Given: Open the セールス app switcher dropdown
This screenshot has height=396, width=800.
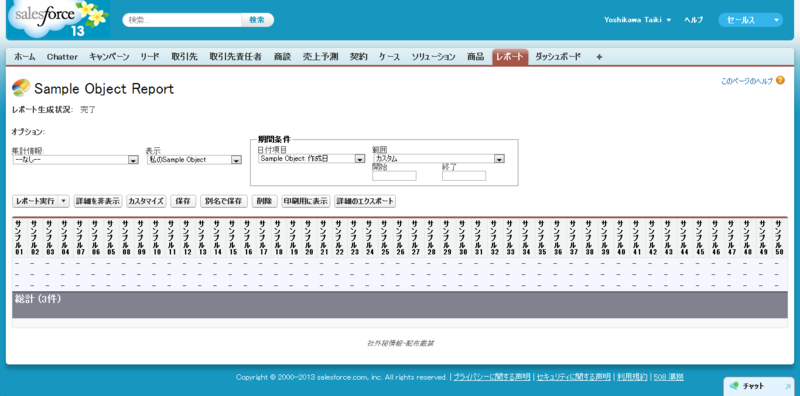Looking at the screenshot, I should pos(751,20).
